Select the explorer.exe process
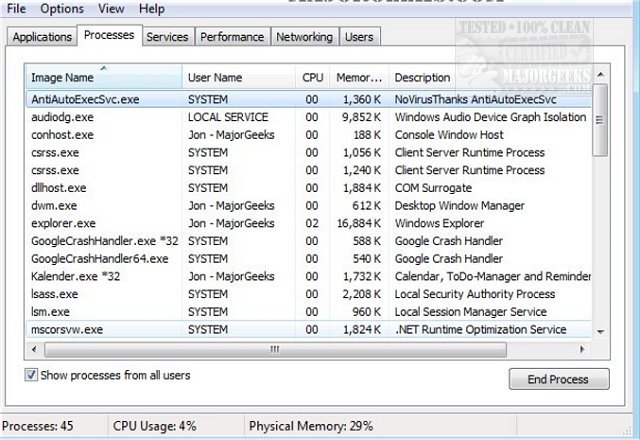The width and height of the screenshot is (640, 440). click(x=309, y=223)
